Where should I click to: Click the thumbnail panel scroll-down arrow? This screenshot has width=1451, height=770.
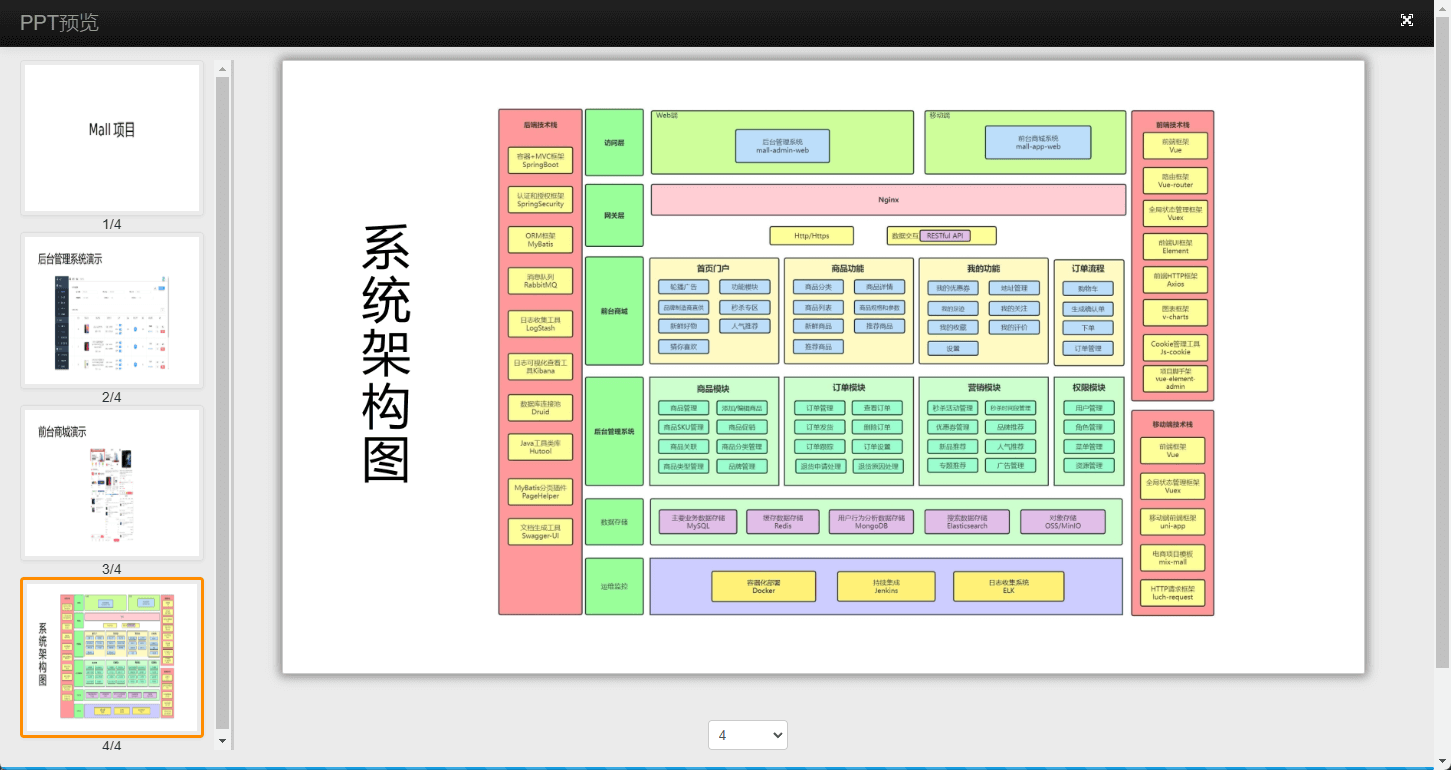[x=223, y=742]
